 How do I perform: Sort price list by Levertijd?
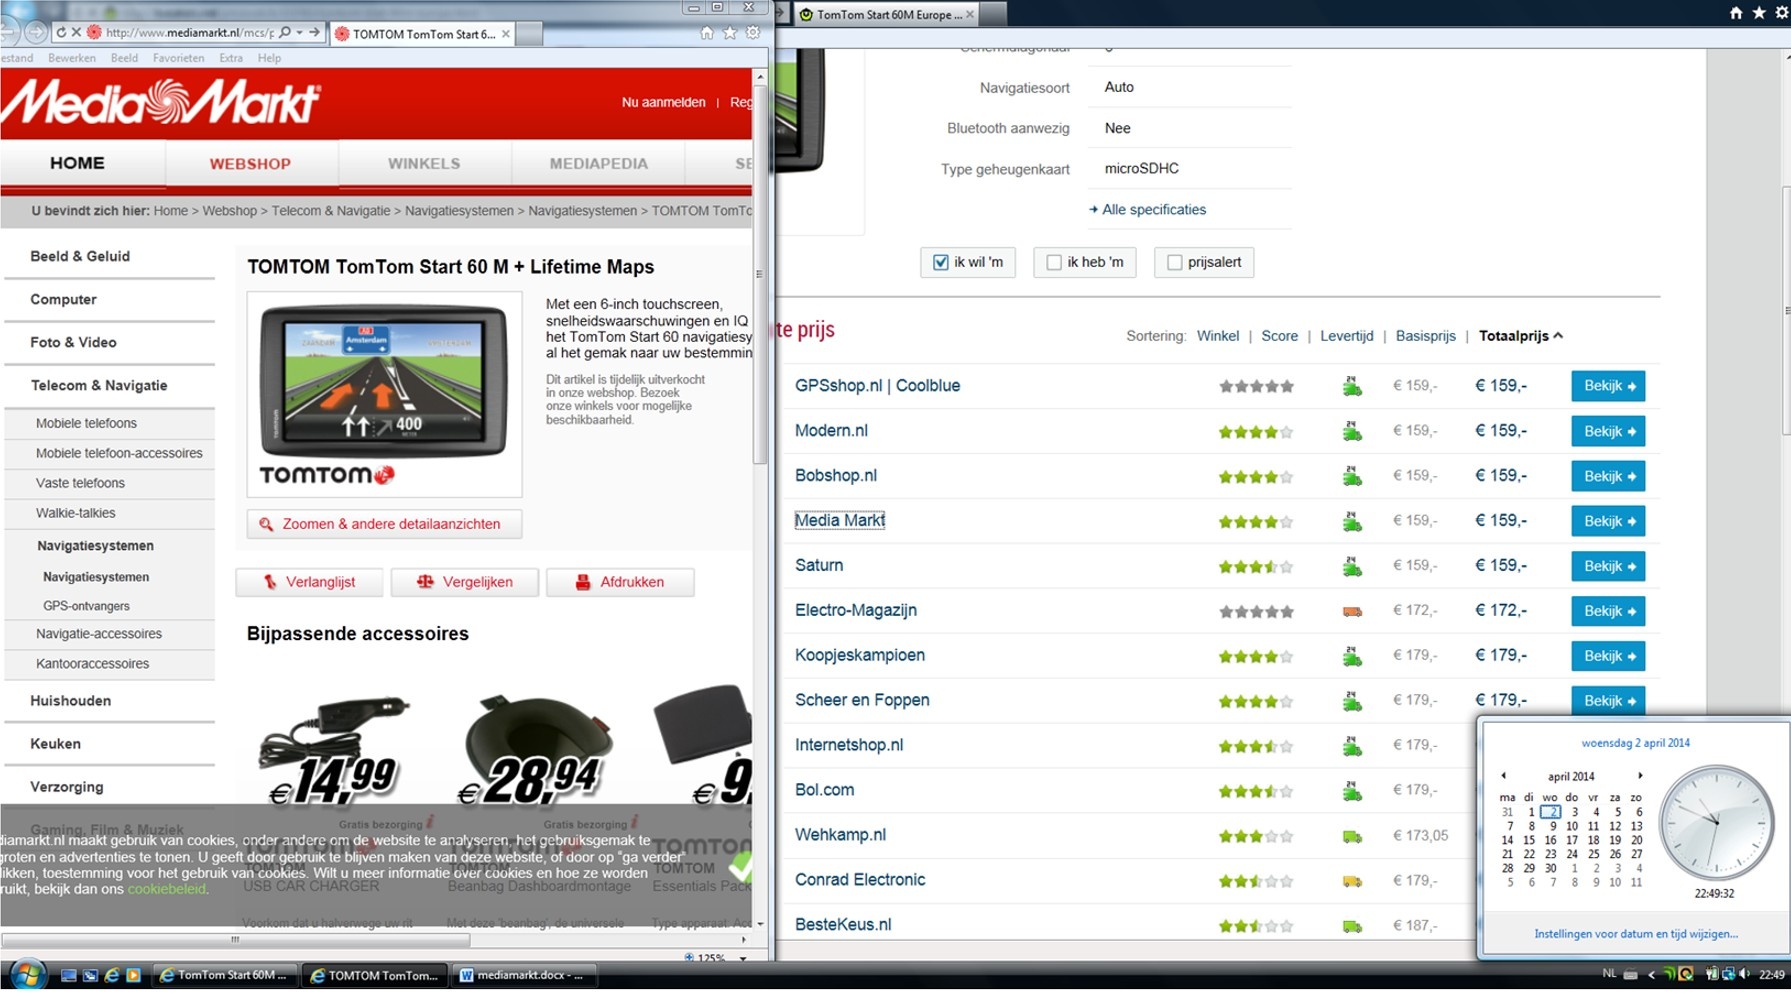[1346, 336]
